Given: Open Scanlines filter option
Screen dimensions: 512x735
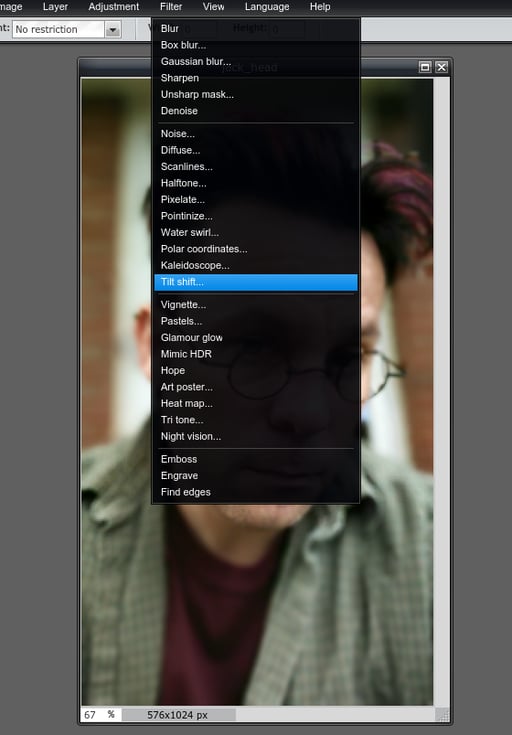Looking at the screenshot, I should pos(256,166).
